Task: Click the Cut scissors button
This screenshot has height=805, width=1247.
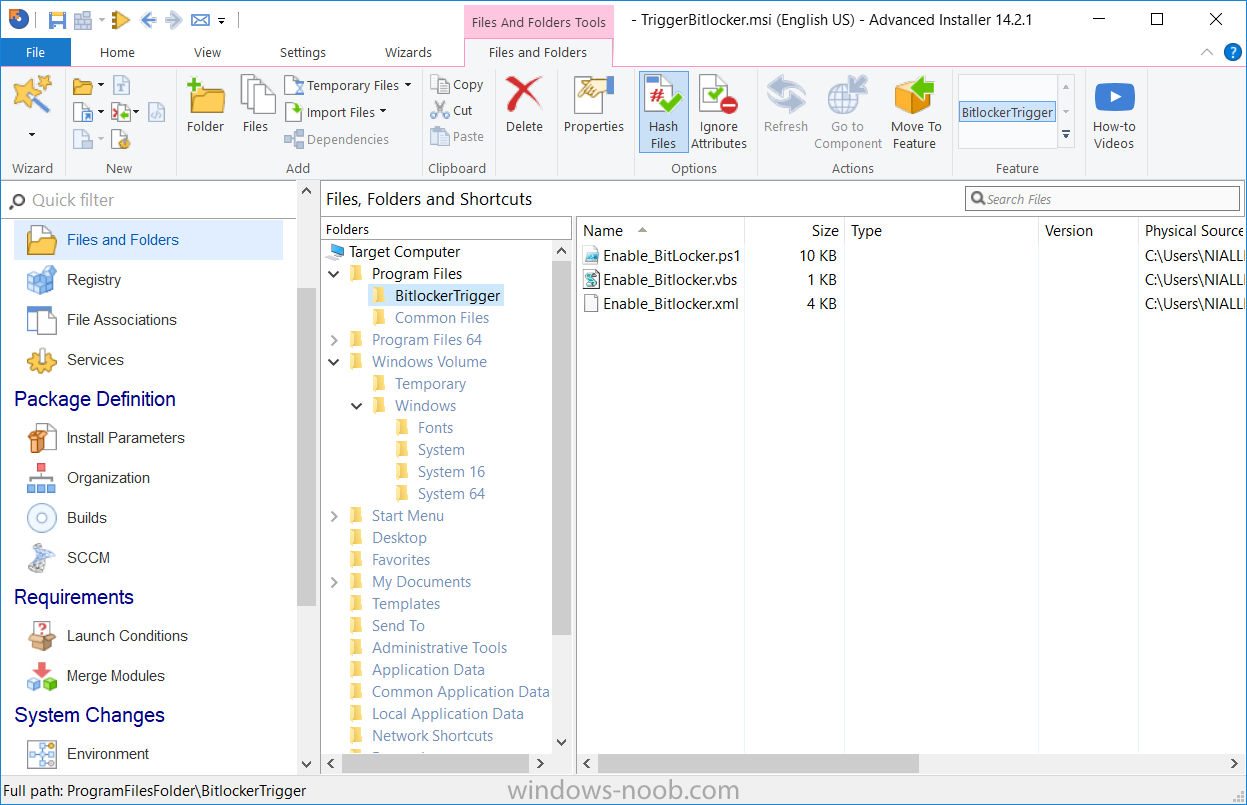Action: (451, 111)
